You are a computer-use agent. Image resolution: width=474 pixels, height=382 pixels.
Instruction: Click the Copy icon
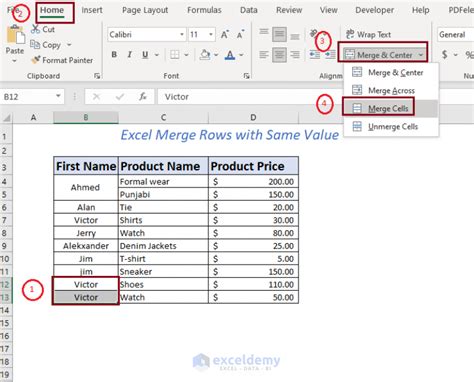tap(35, 45)
